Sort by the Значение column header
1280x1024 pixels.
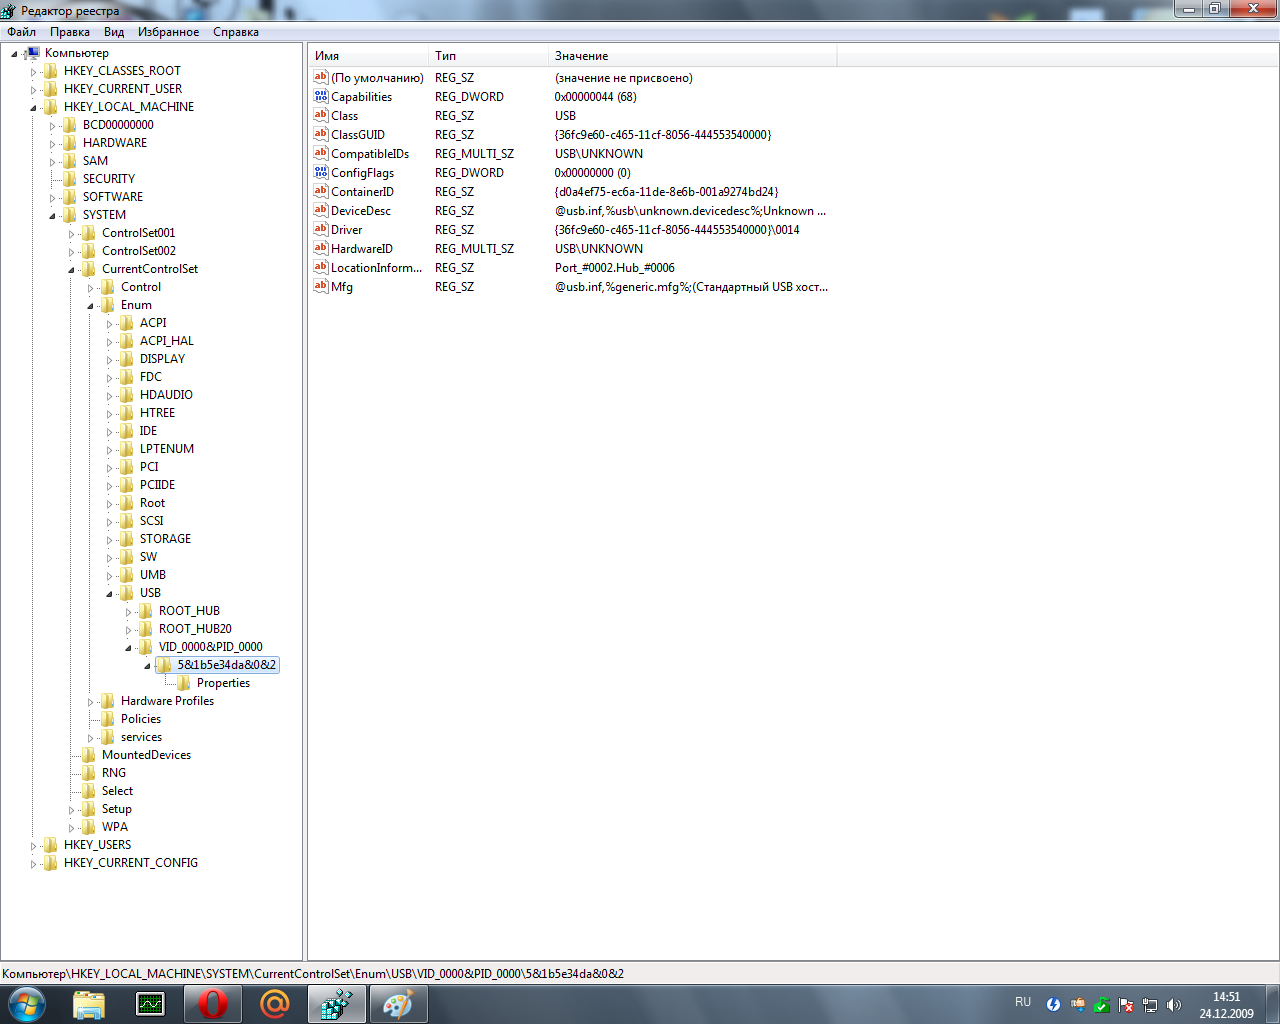click(692, 56)
